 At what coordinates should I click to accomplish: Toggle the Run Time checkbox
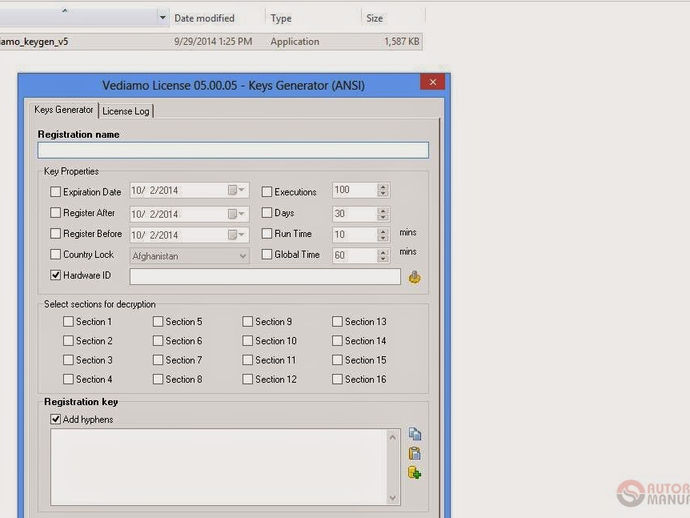point(267,233)
